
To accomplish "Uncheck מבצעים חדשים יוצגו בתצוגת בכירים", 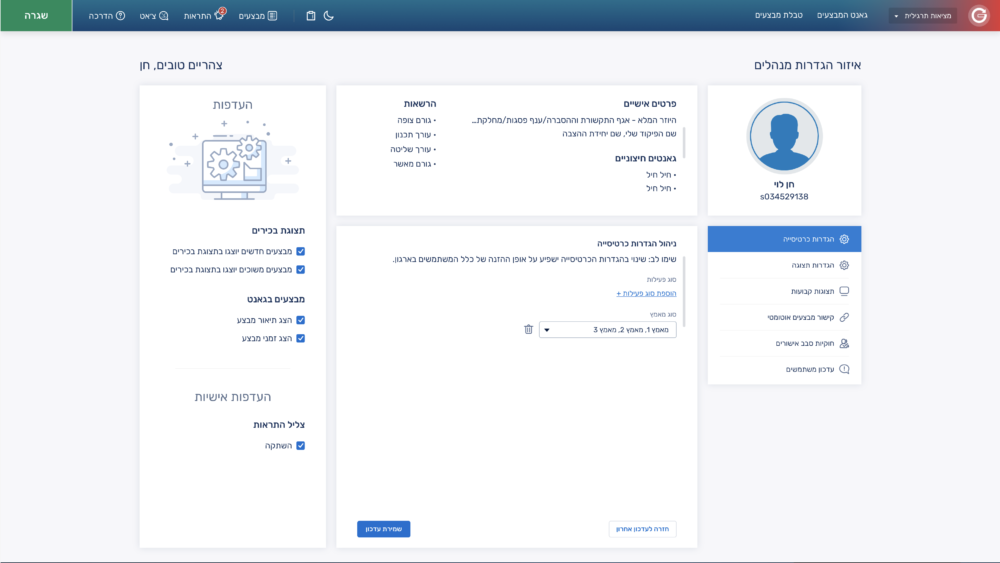I will click(300, 251).
